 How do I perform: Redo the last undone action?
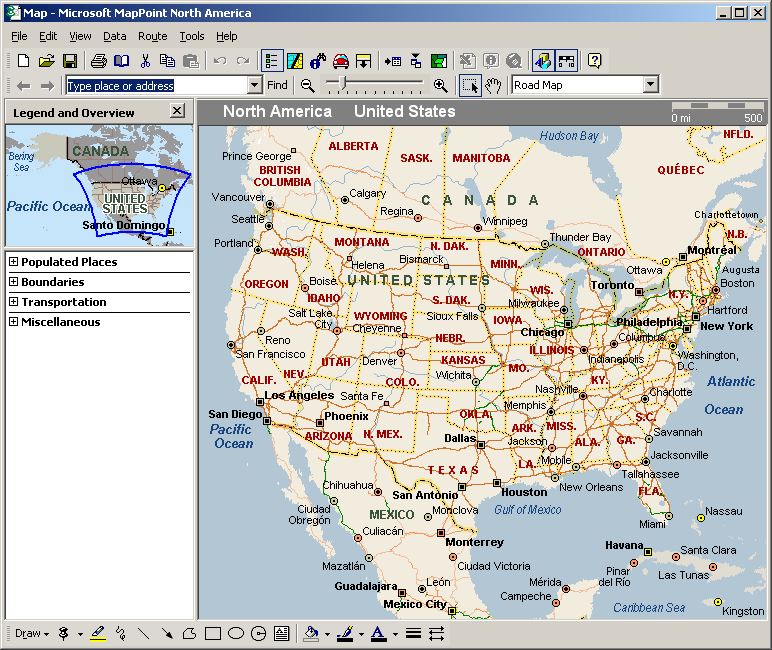[243, 61]
